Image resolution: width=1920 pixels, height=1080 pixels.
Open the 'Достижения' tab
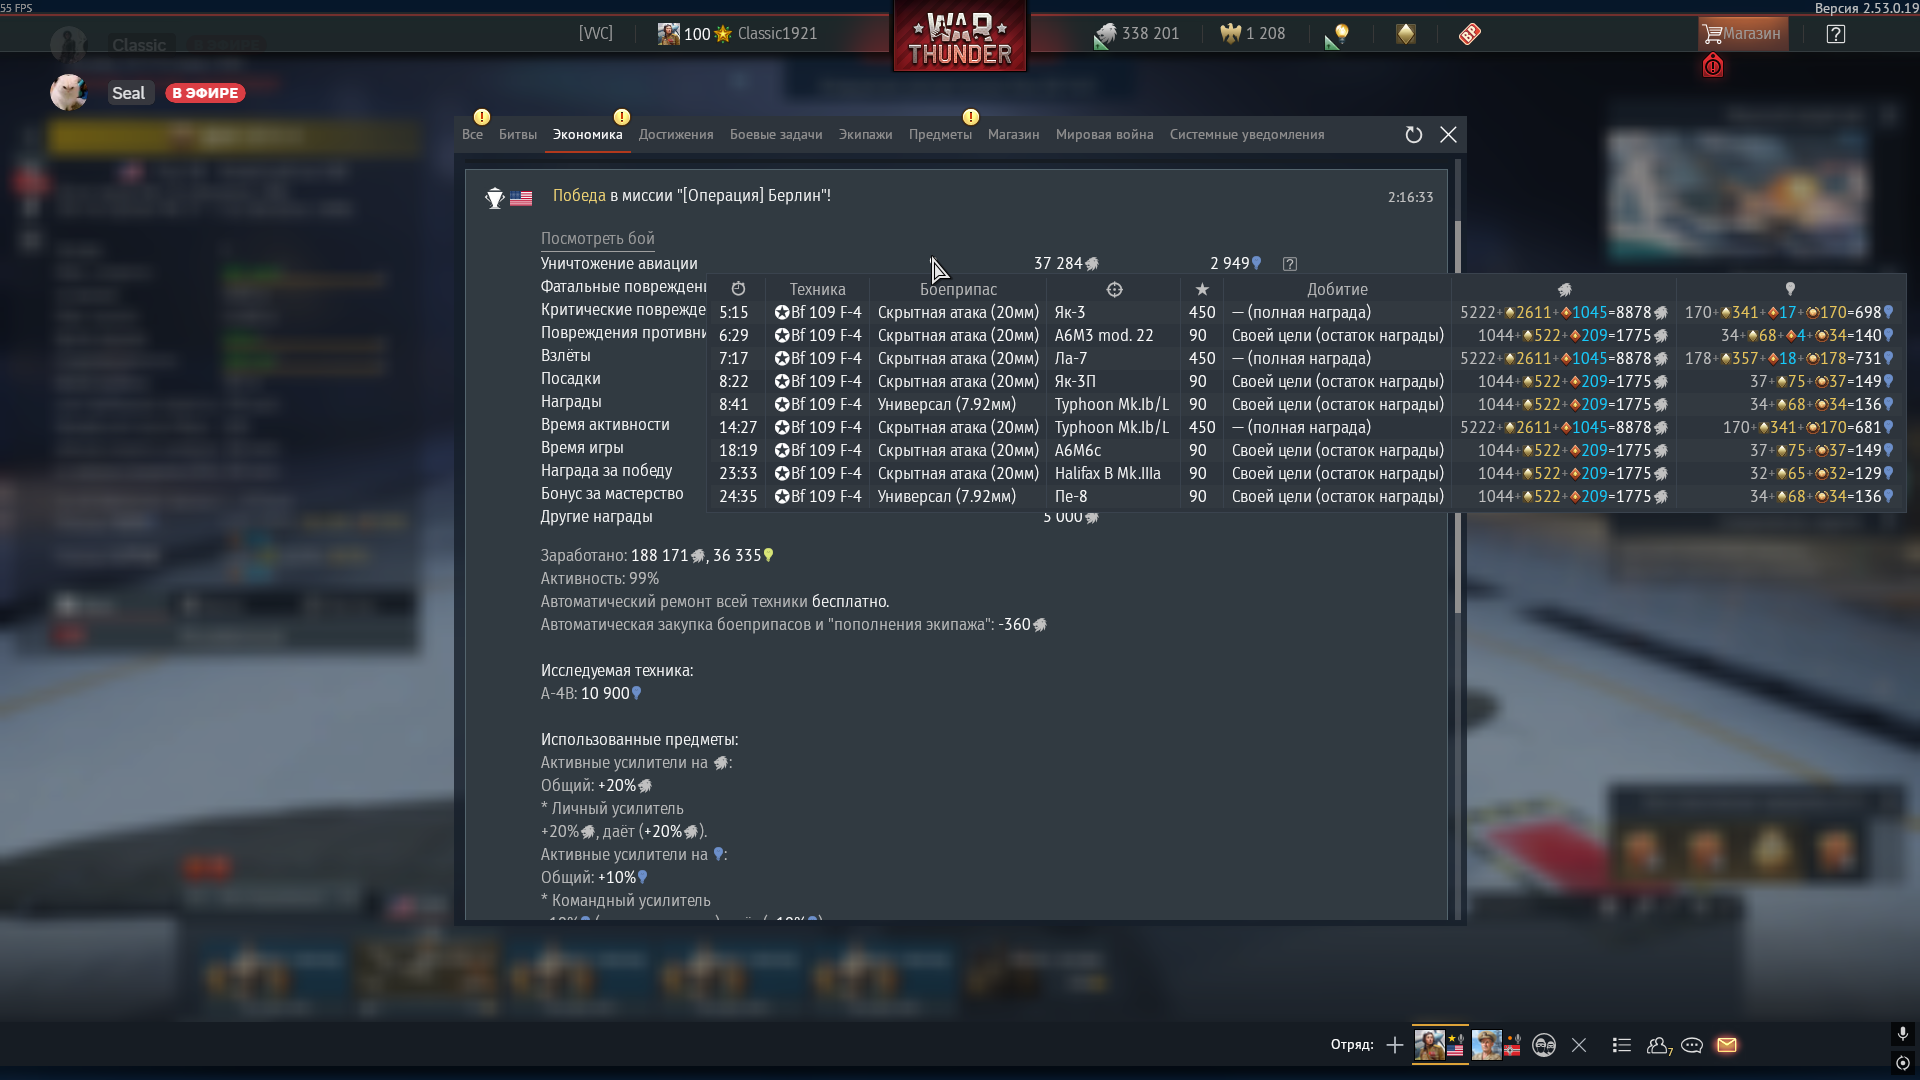(x=676, y=135)
